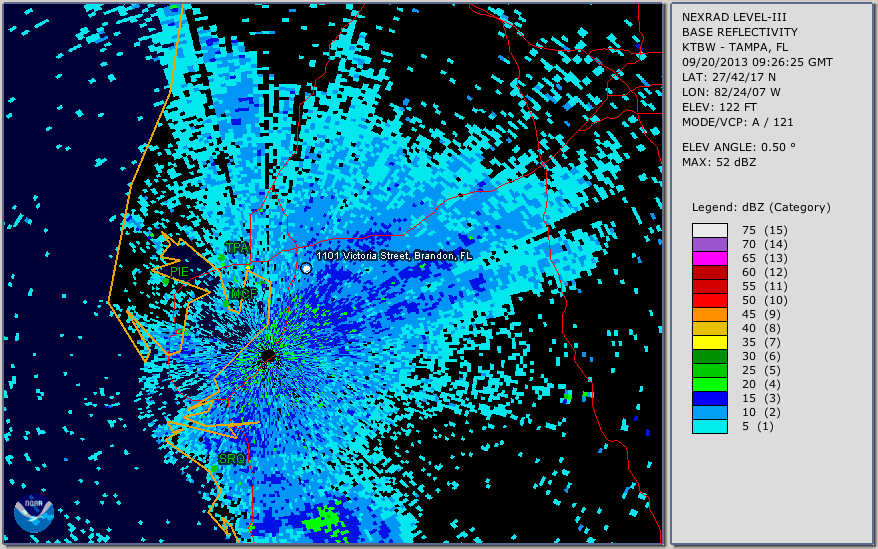Click the MCF airport label

pyautogui.click(x=244, y=294)
